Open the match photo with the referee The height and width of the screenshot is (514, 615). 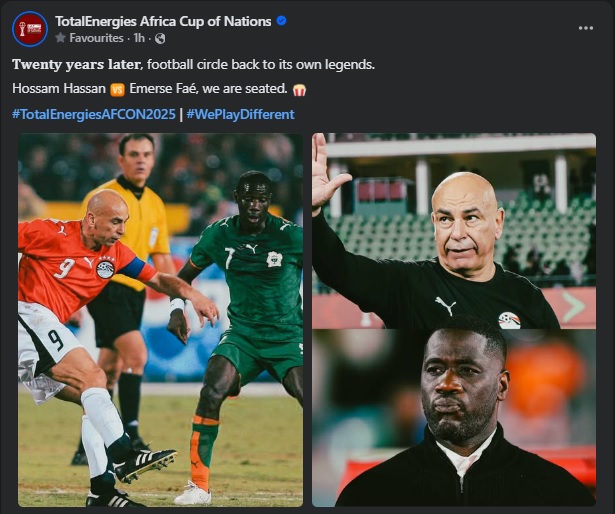point(160,320)
